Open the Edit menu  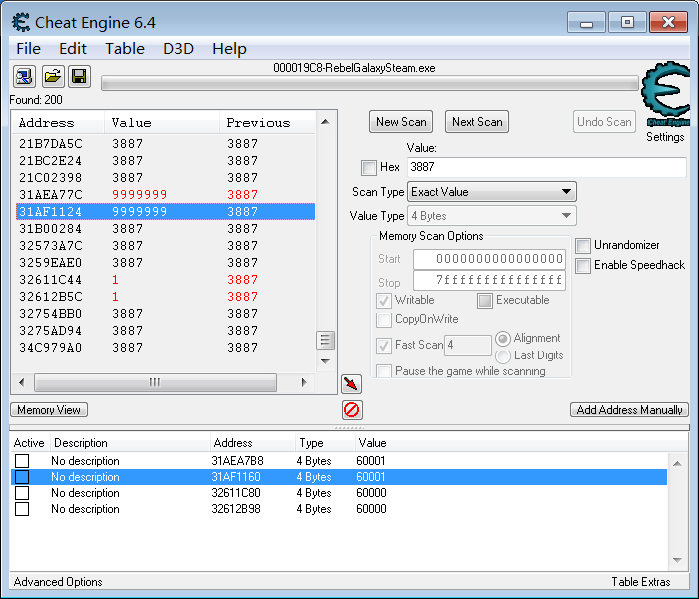coord(73,49)
